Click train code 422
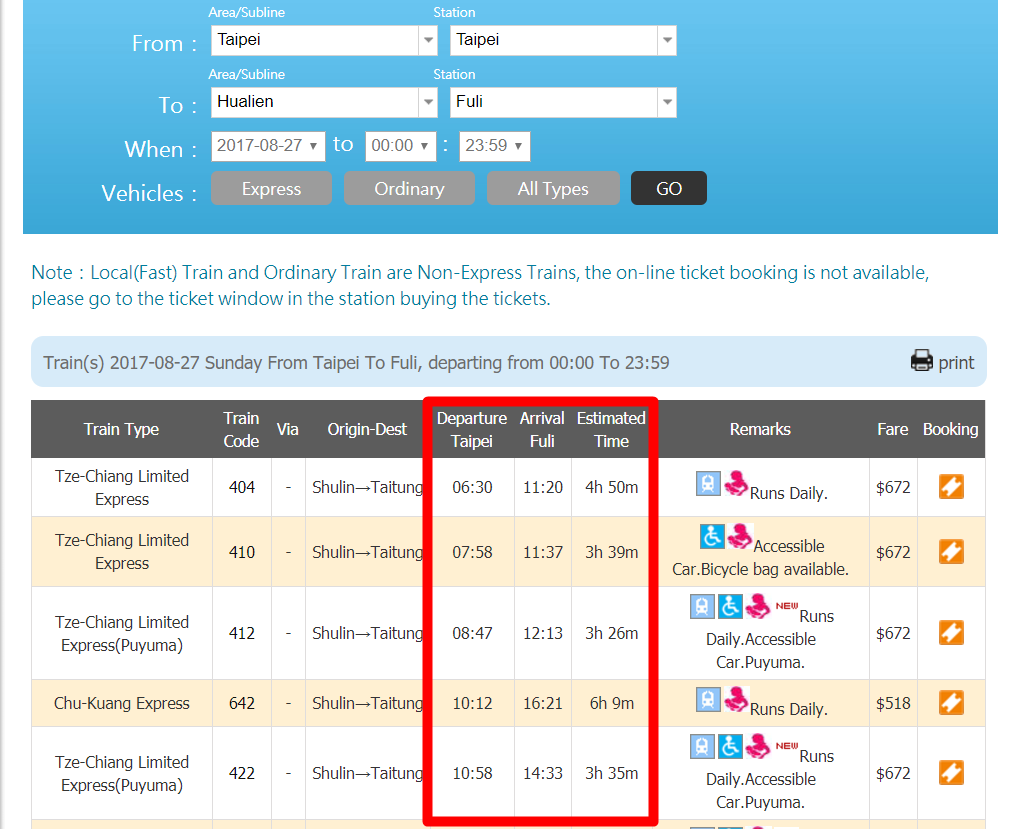1014x829 pixels. [242, 773]
